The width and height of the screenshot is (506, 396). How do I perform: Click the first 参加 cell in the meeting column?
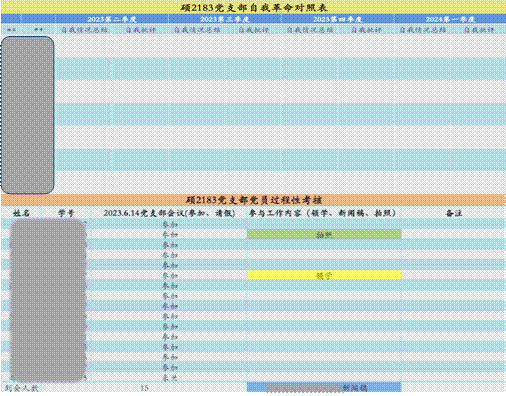169,224
